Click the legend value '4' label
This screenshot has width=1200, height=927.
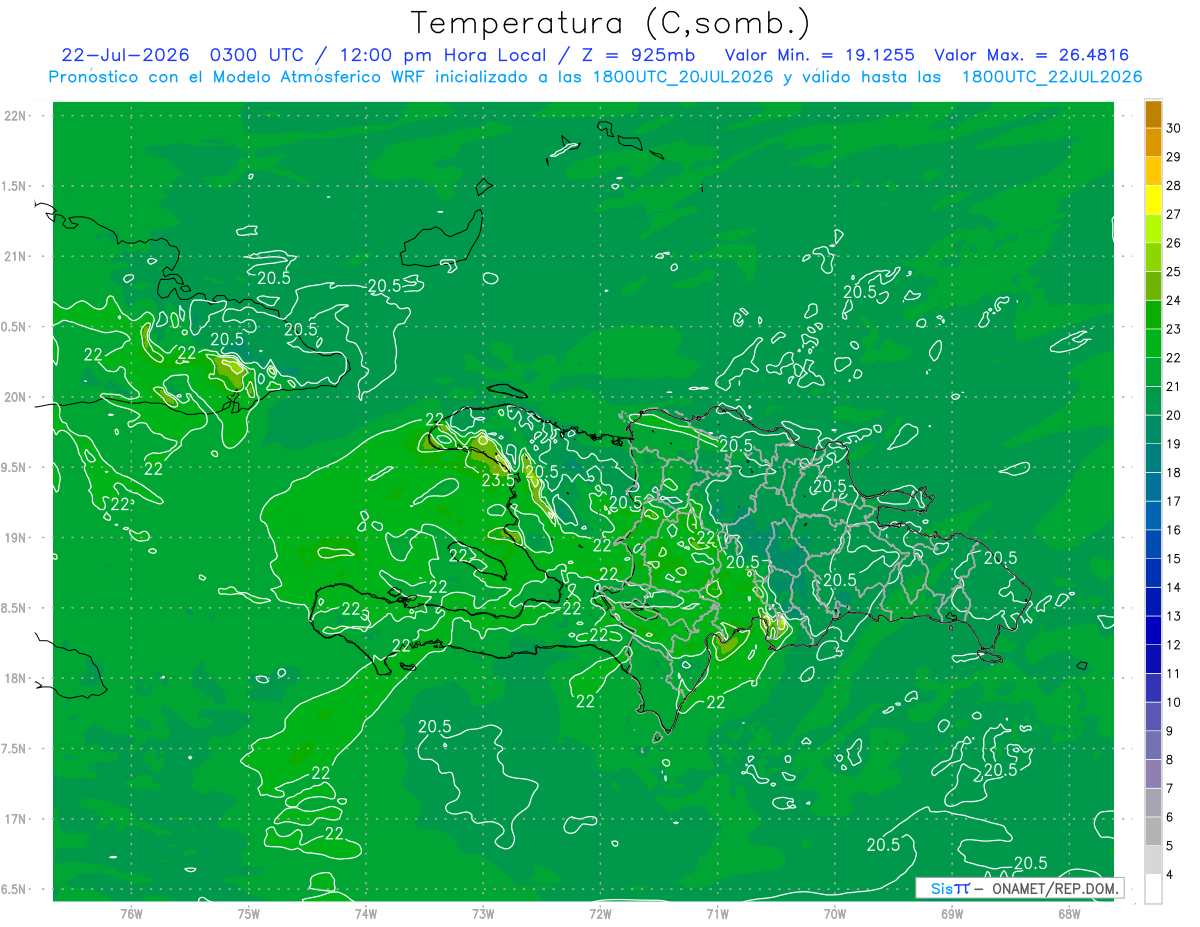point(1171,875)
